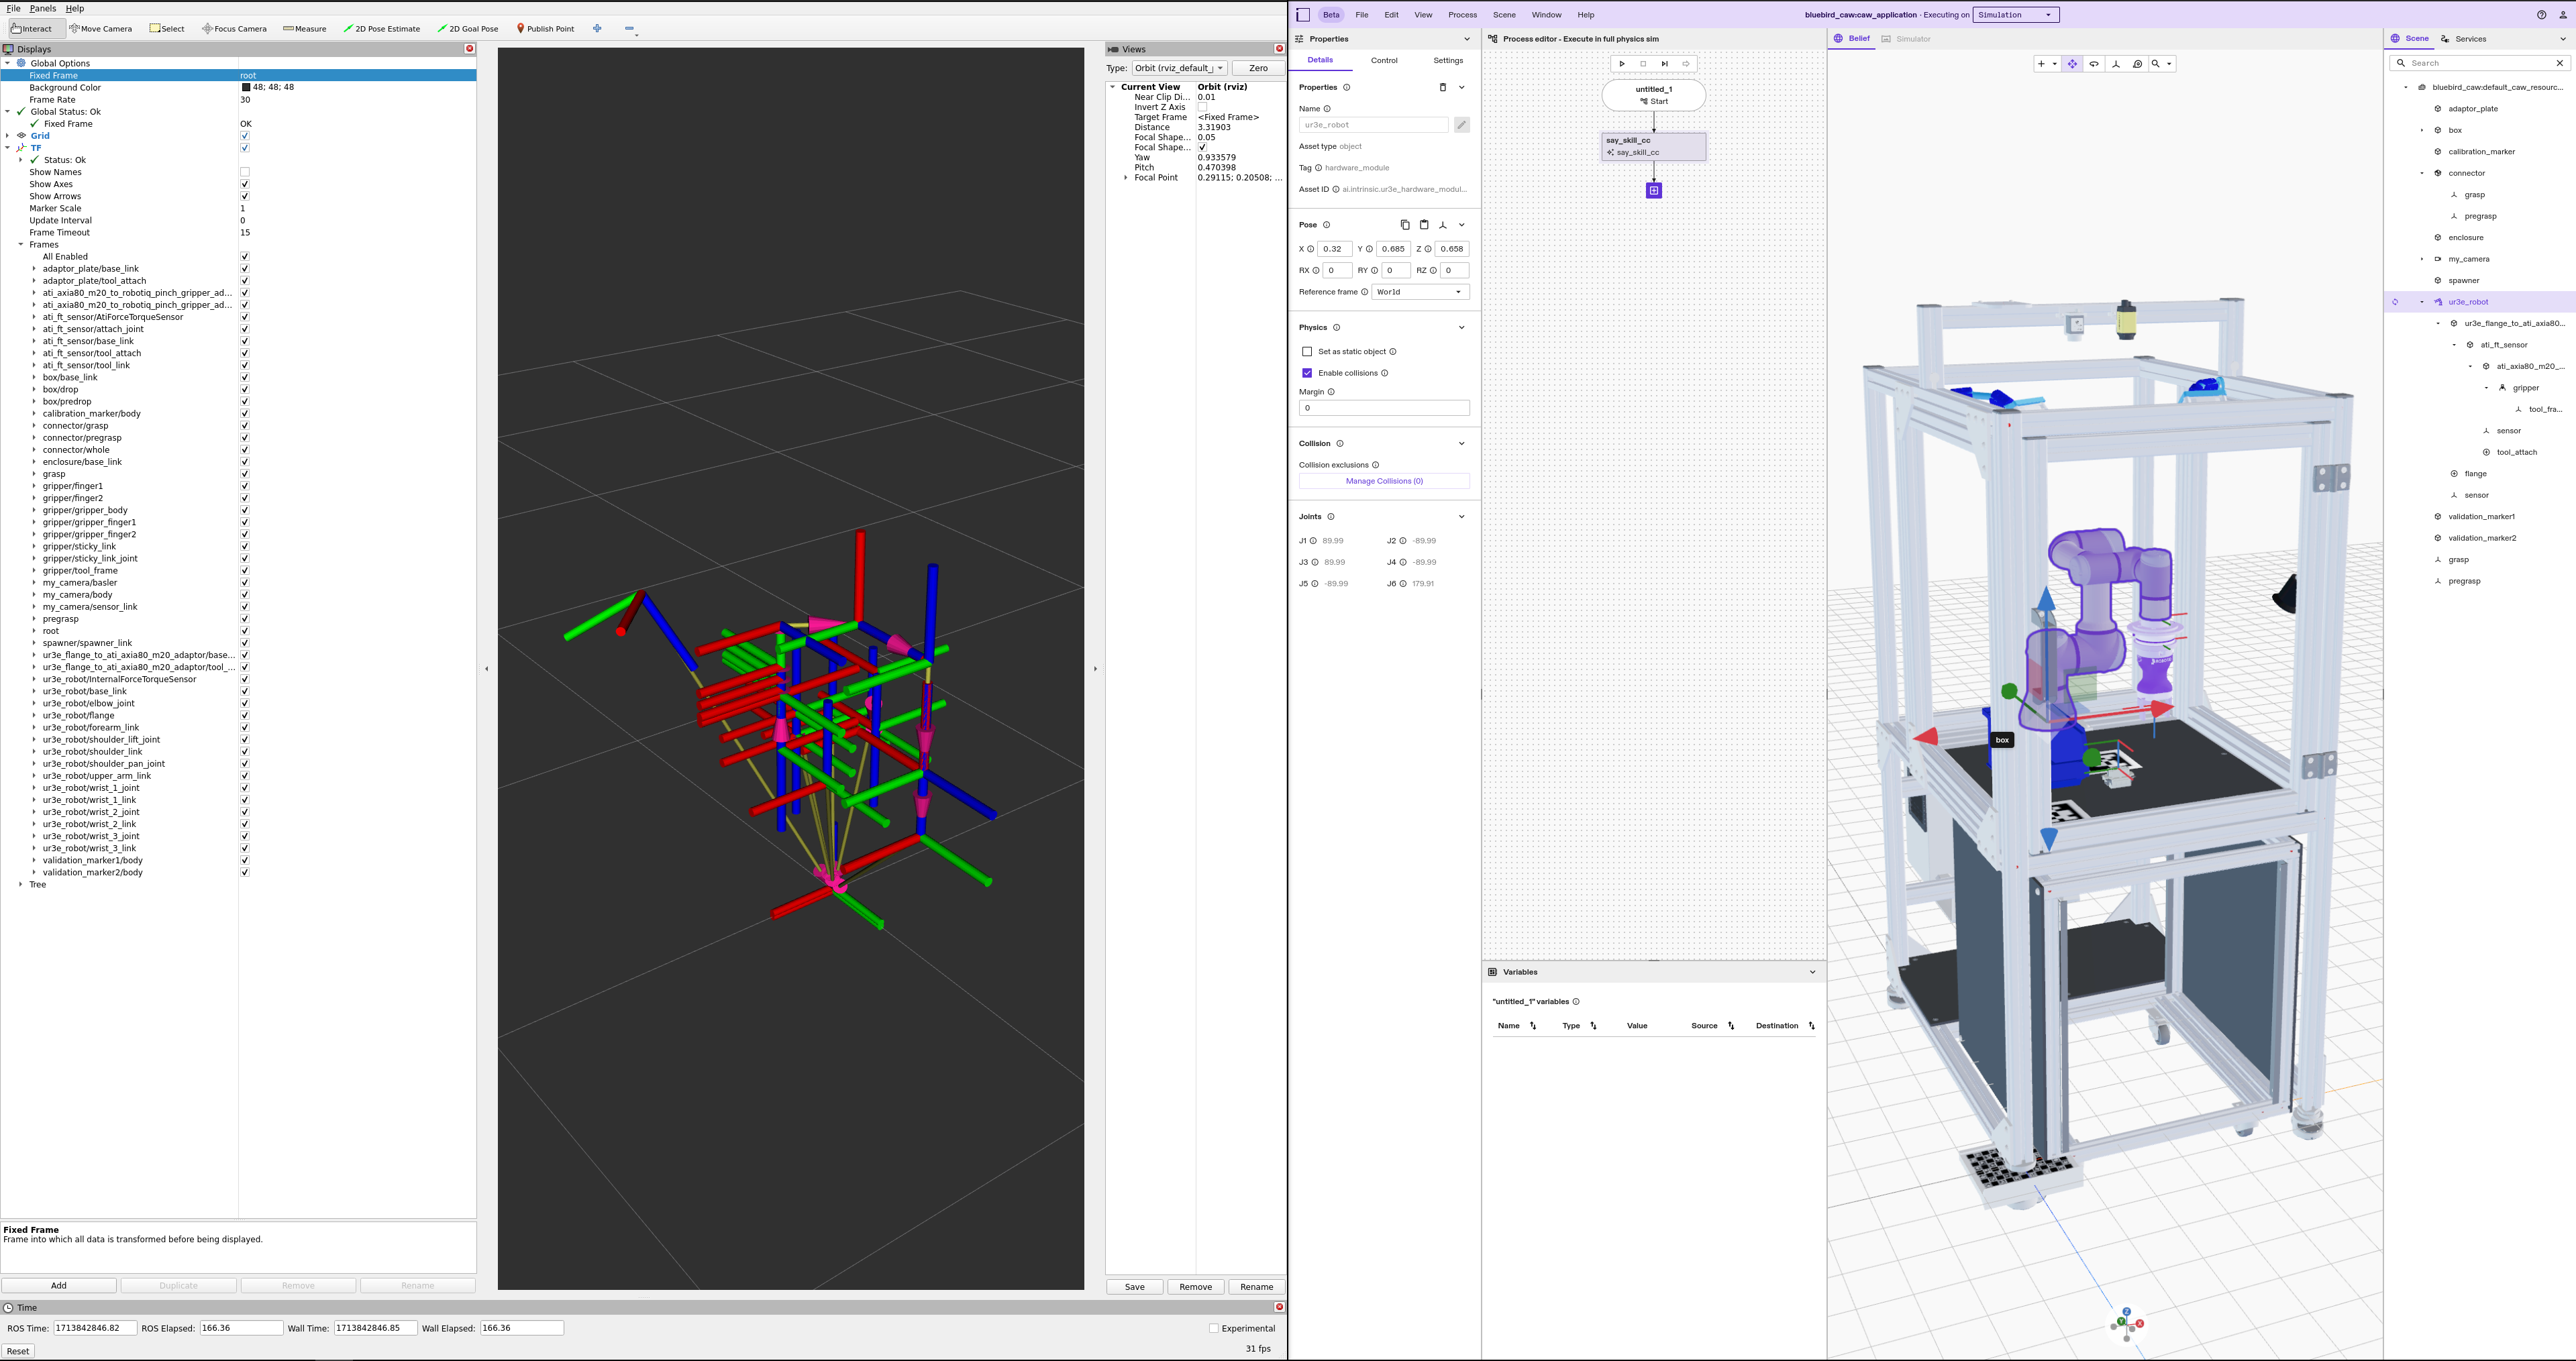
Task: Click the Zero button in Views panel
Action: click(1257, 68)
